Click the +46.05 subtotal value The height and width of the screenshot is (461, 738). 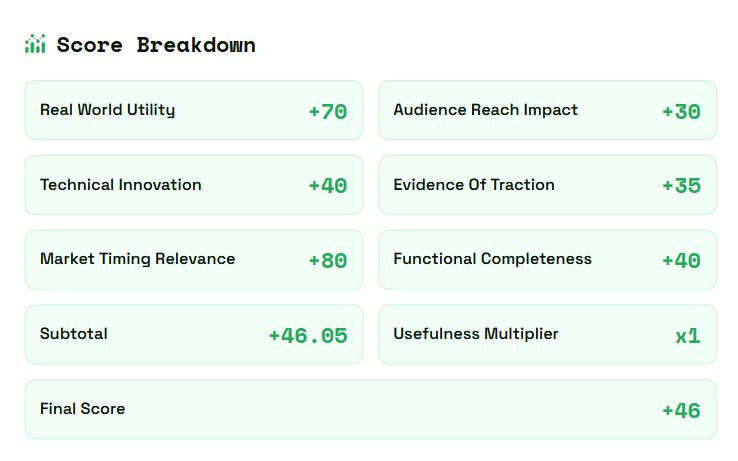click(x=308, y=336)
